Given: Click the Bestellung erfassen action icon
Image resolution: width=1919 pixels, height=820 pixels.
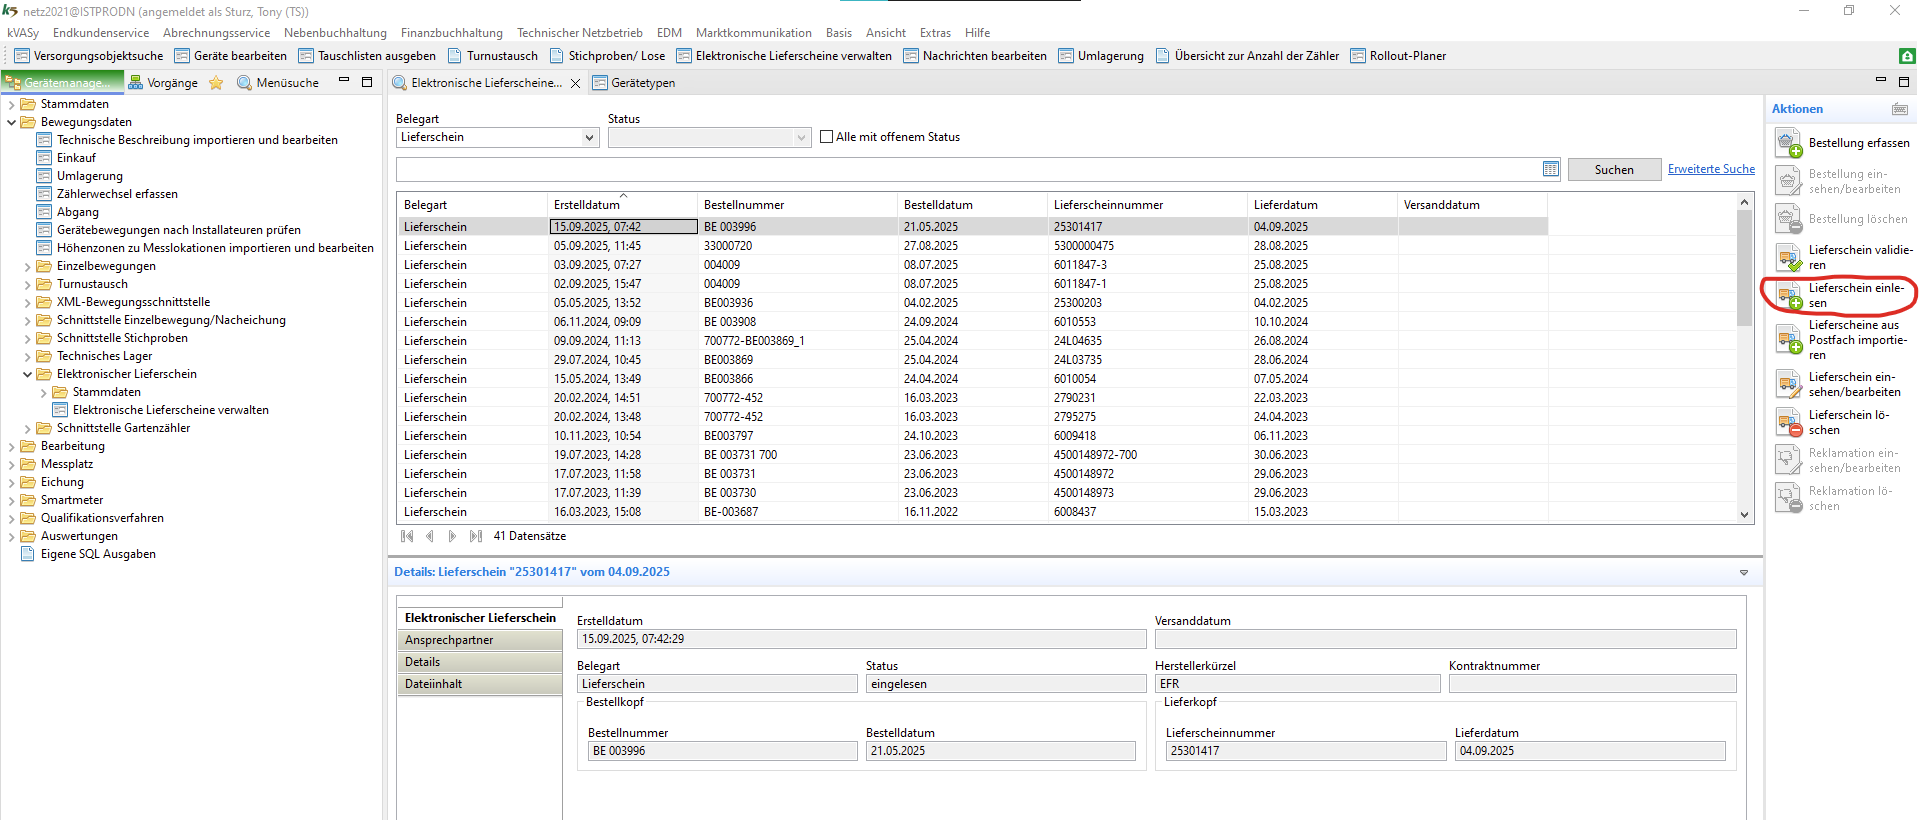Looking at the screenshot, I should pyautogui.click(x=1788, y=144).
